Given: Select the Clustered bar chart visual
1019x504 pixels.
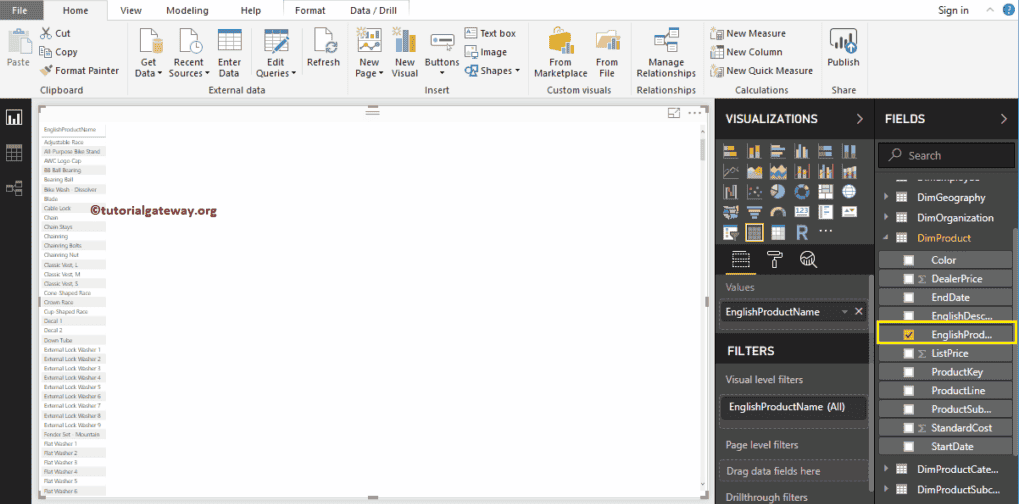Looking at the screenshot, I should 778,151.
